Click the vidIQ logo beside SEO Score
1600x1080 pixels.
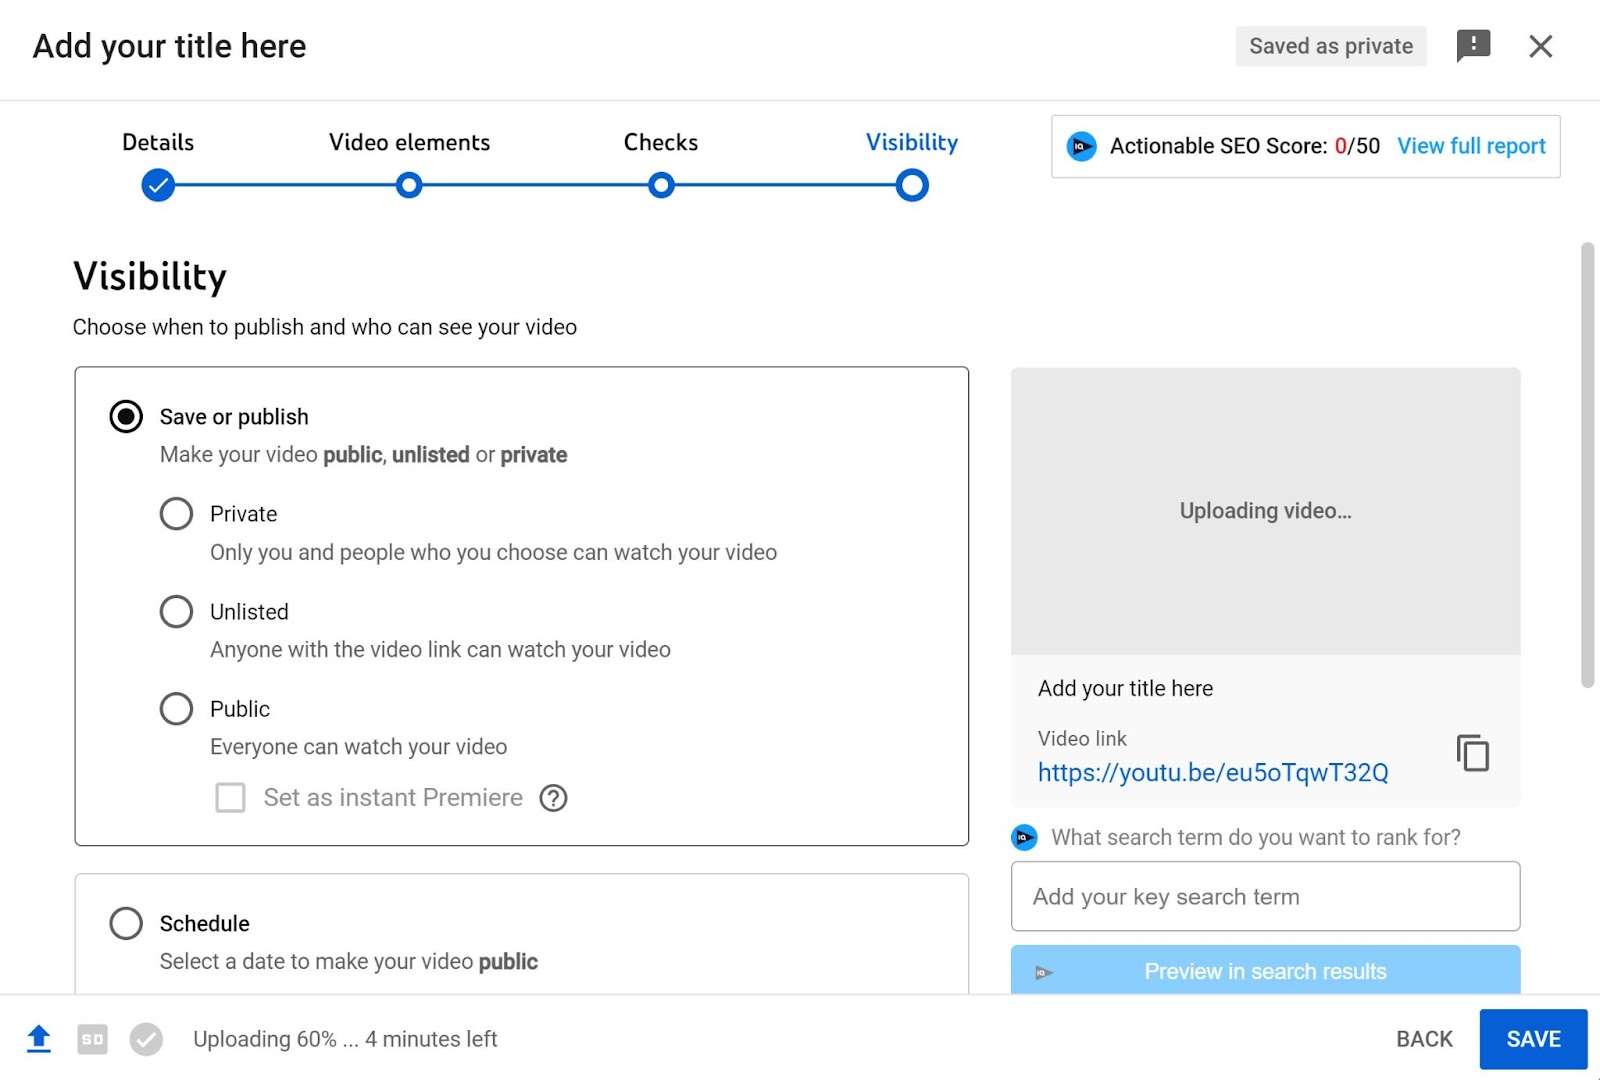(1081, 146)
